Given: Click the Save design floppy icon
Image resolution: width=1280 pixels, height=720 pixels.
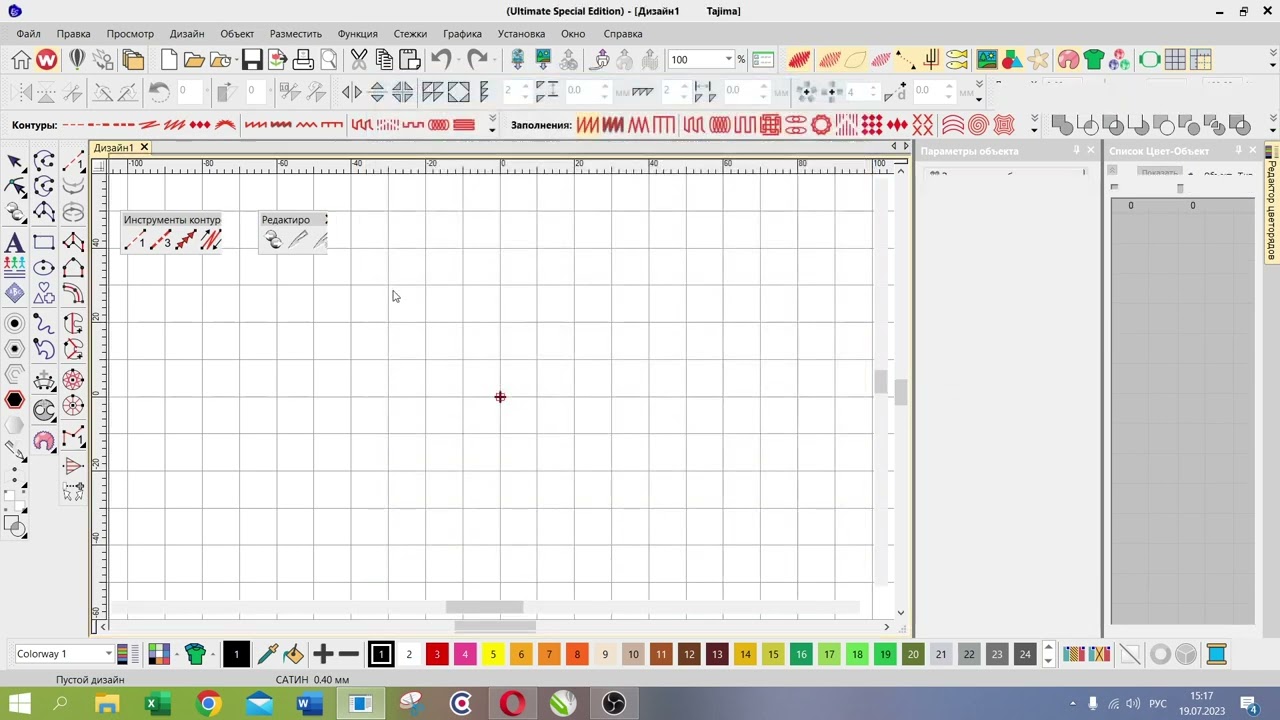Looking at the screenshot, I should [252, 60].
